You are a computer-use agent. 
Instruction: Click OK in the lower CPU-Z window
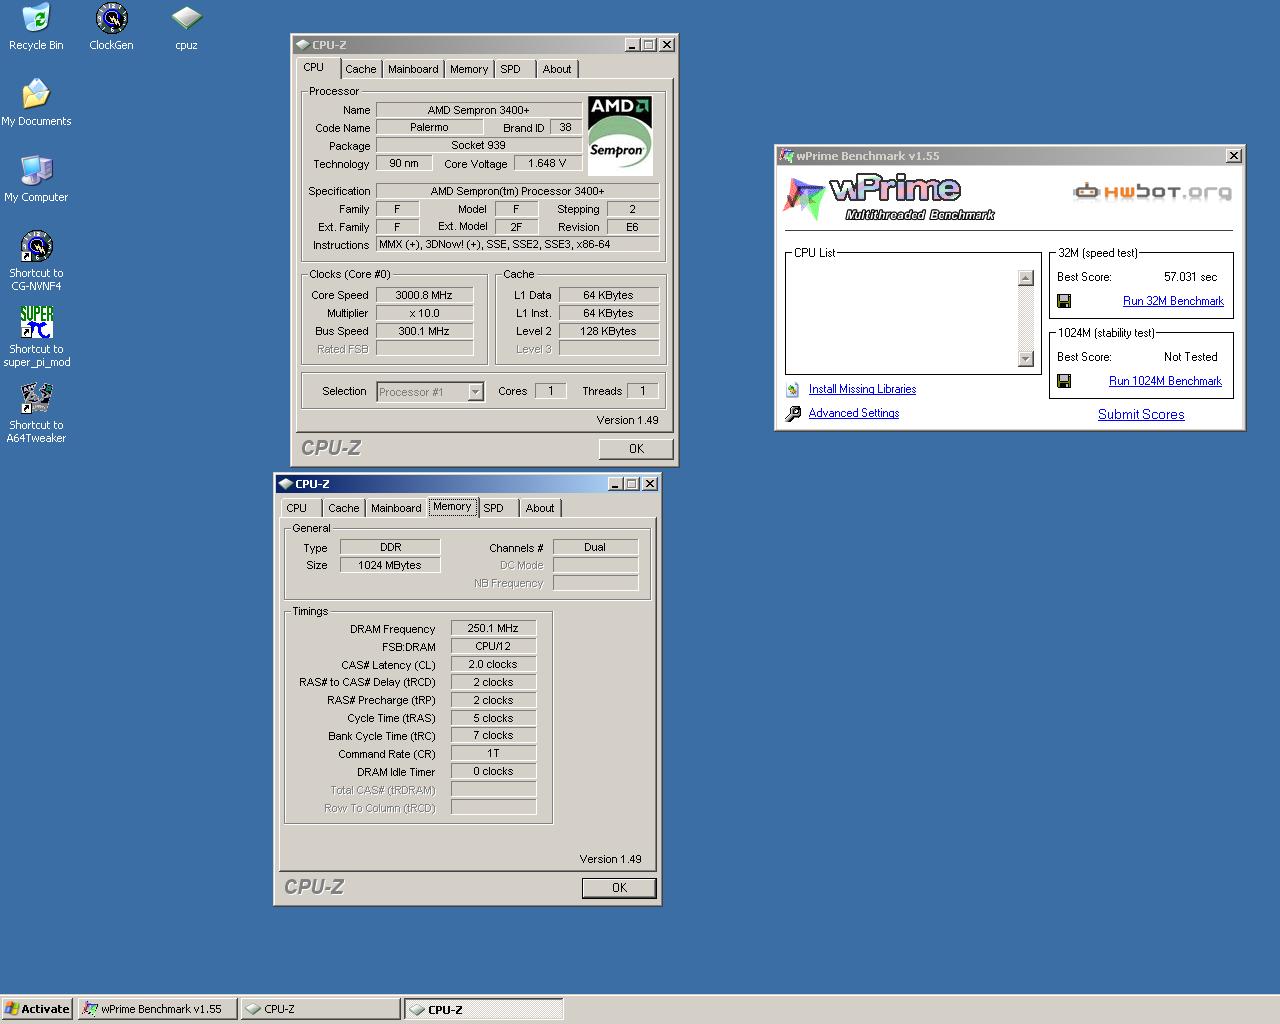619,888
